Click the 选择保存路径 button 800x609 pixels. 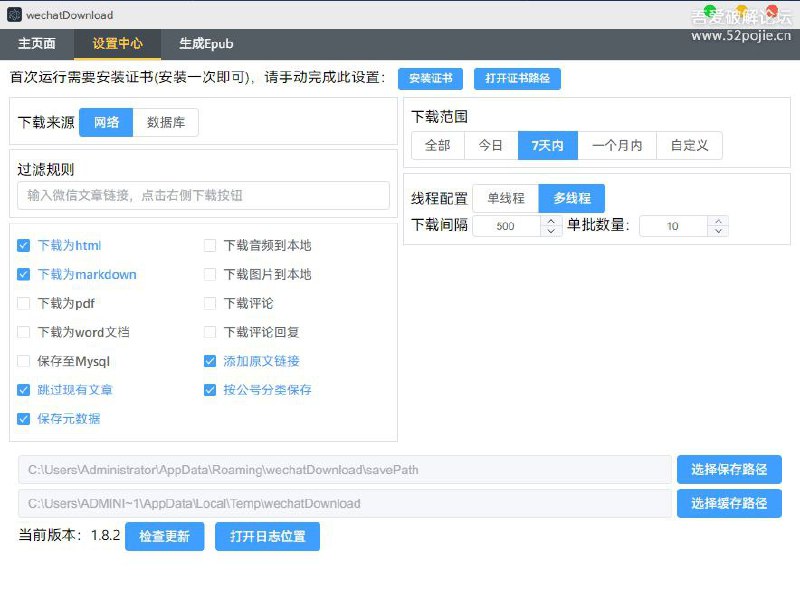pyautogui.click(x=729, y=470)
